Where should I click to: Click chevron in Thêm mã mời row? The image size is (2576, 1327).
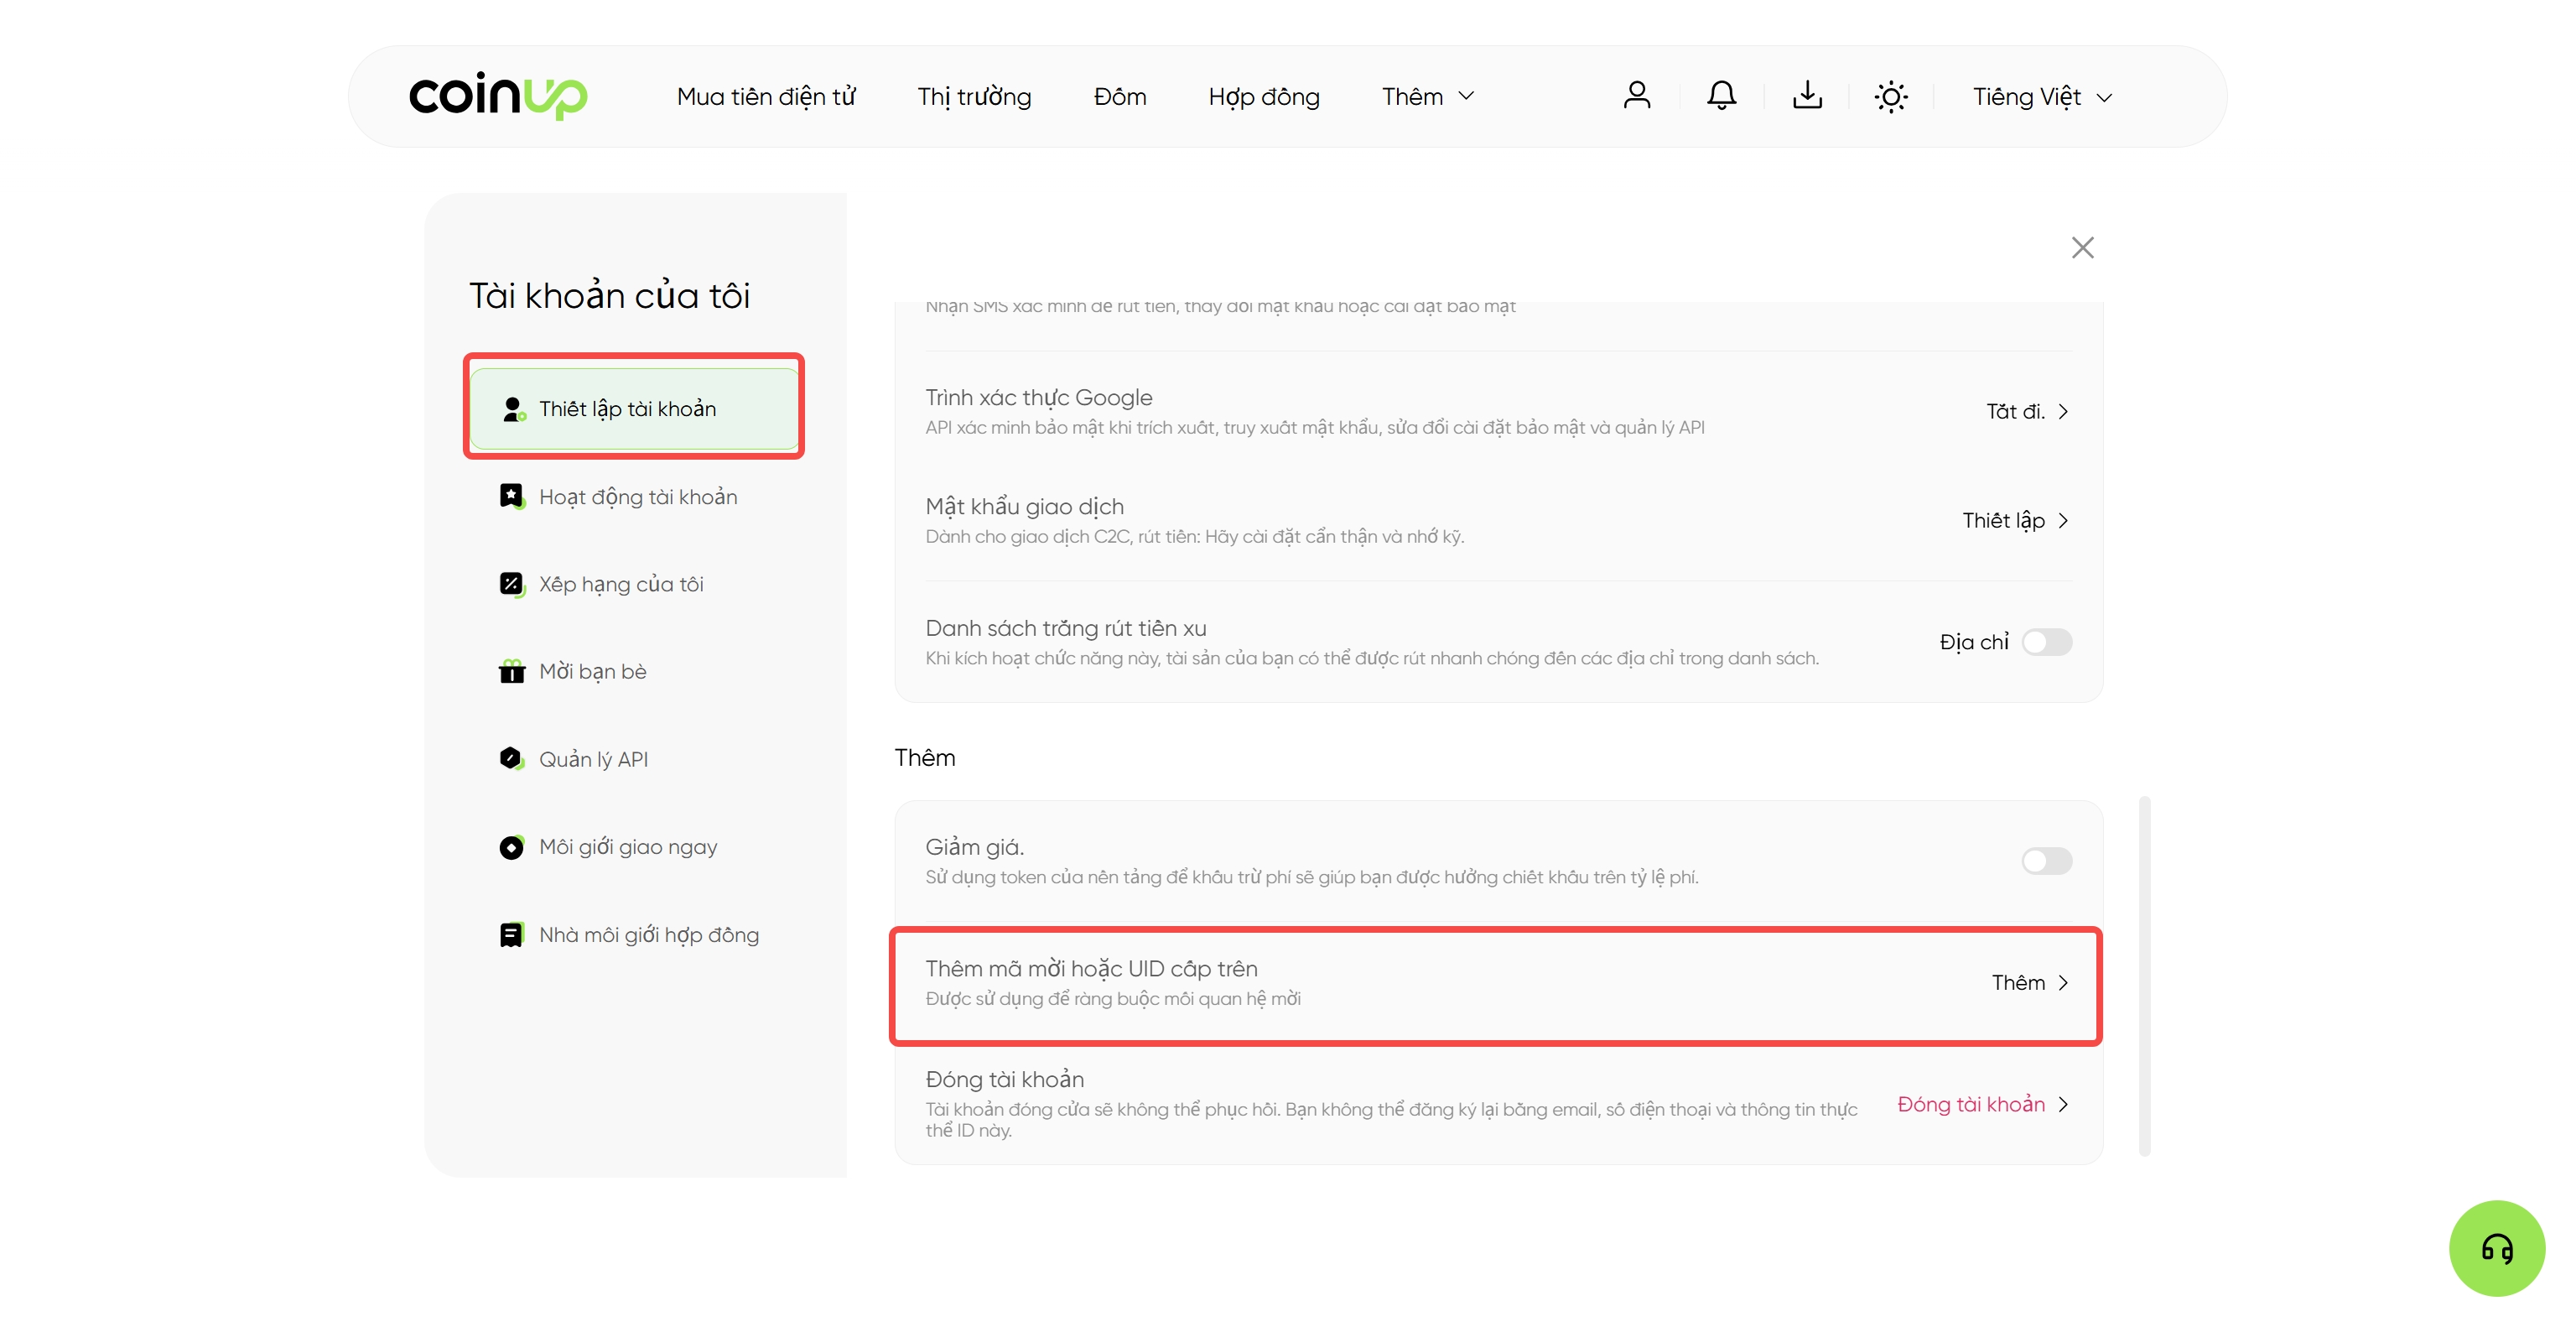[2063, 983]
